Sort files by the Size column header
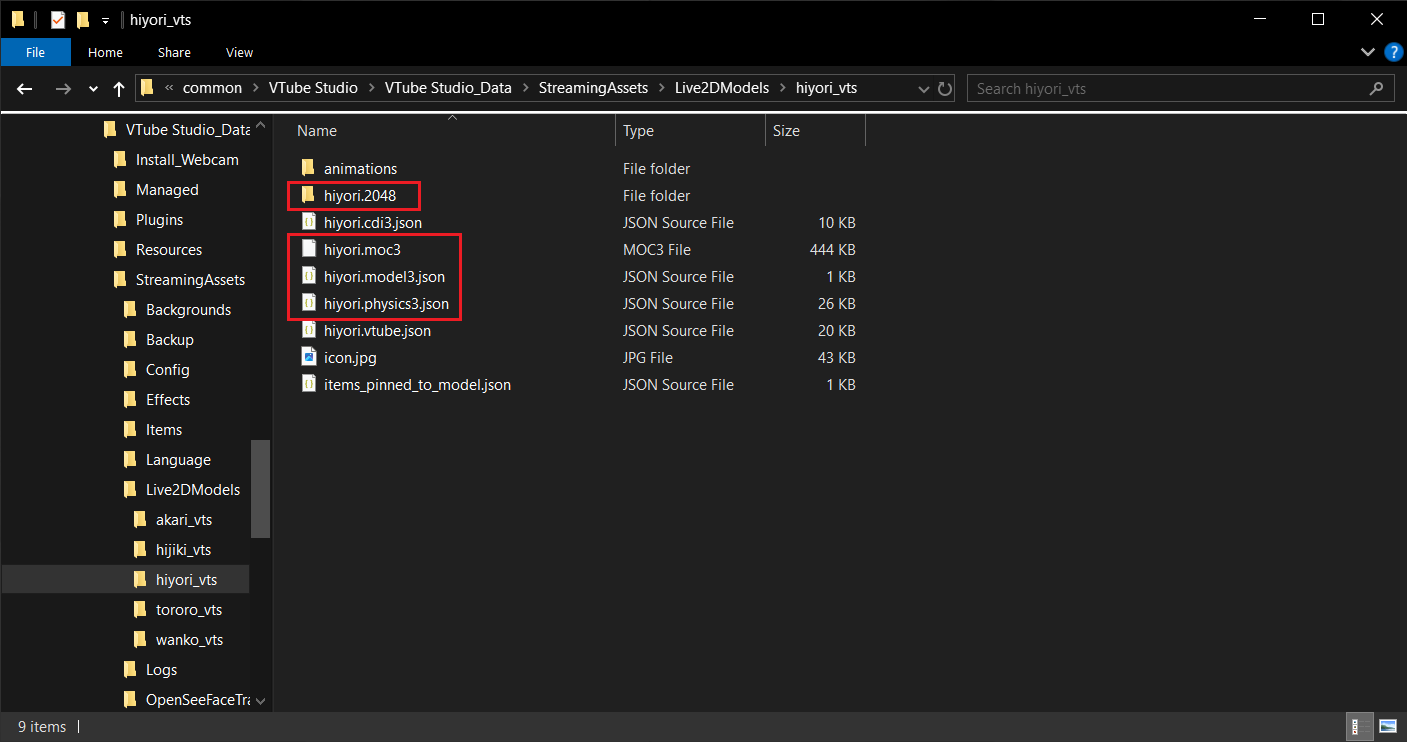1407x742 pixels. pyautogui.click(x=786, y=131)
